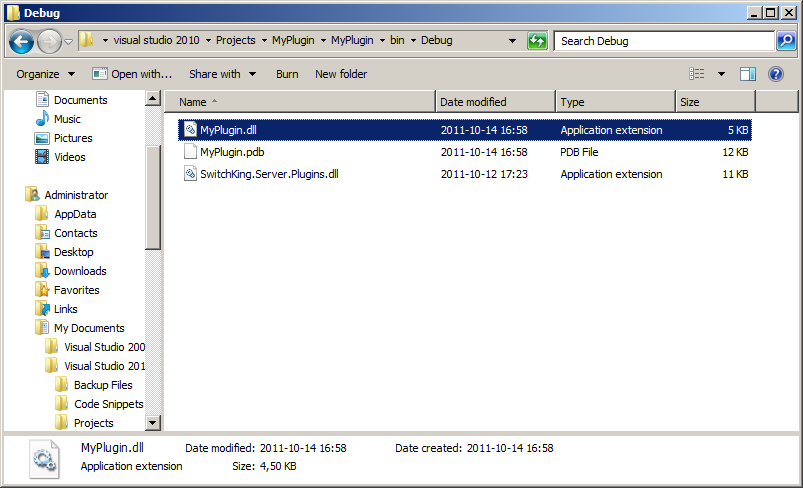Click Open with... button
Viewport: 803px width, 488px height.
[x=132, y=74]
